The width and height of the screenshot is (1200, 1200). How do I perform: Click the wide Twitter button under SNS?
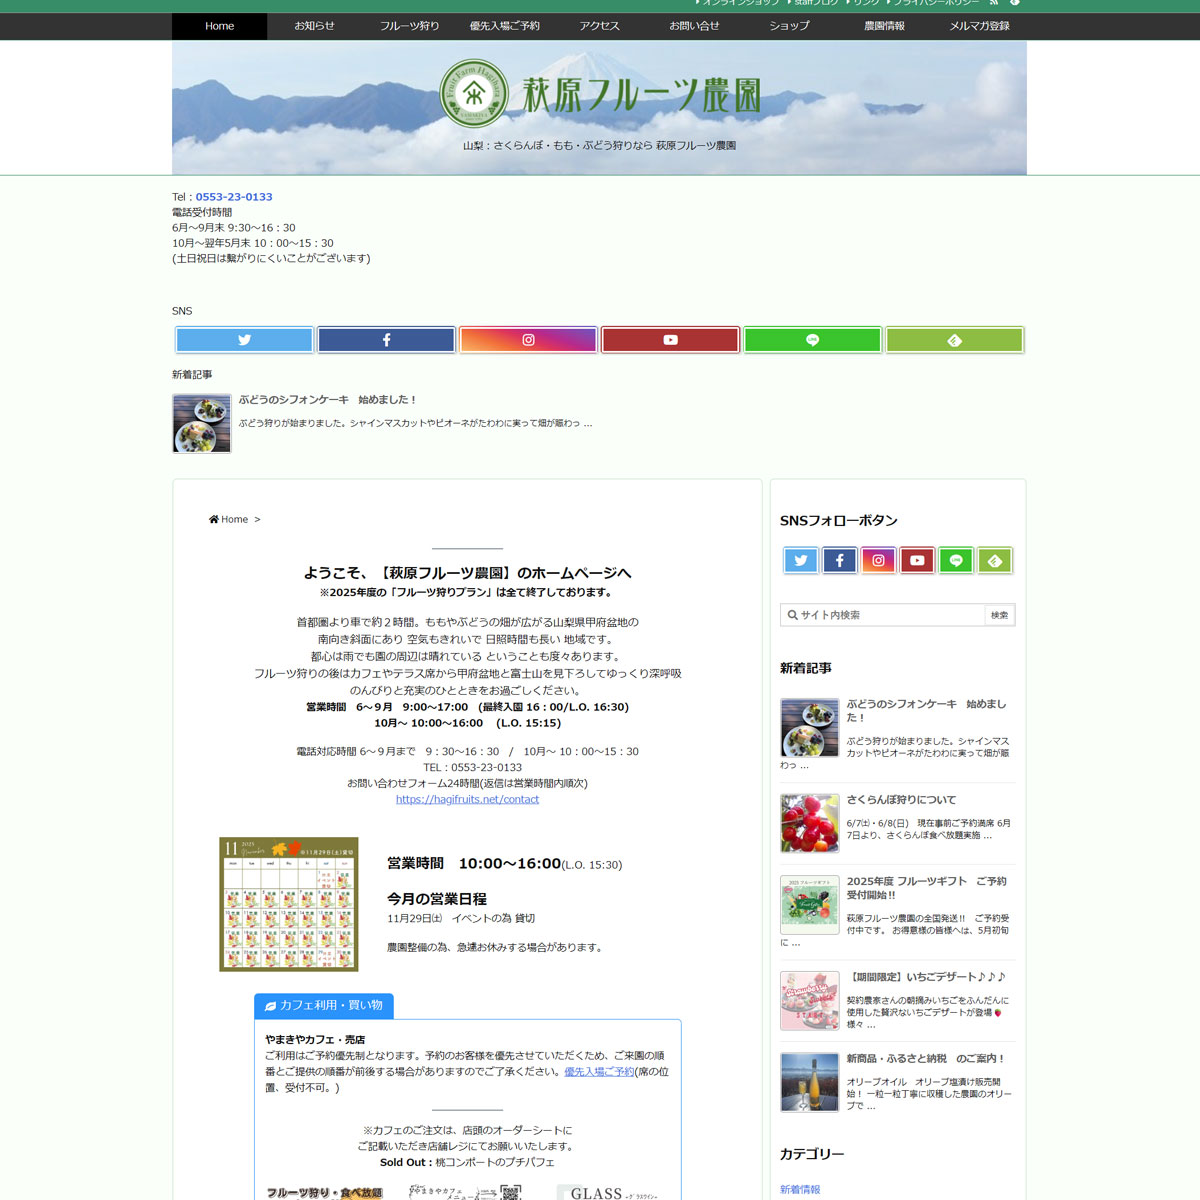pos(244,340)
